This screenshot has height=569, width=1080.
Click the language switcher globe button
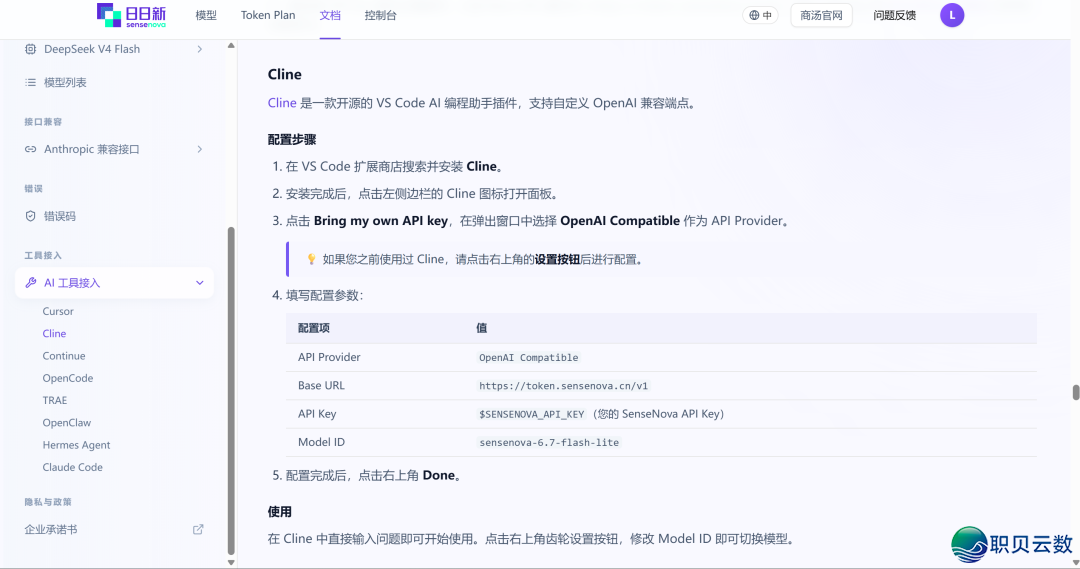pos(760,15)
